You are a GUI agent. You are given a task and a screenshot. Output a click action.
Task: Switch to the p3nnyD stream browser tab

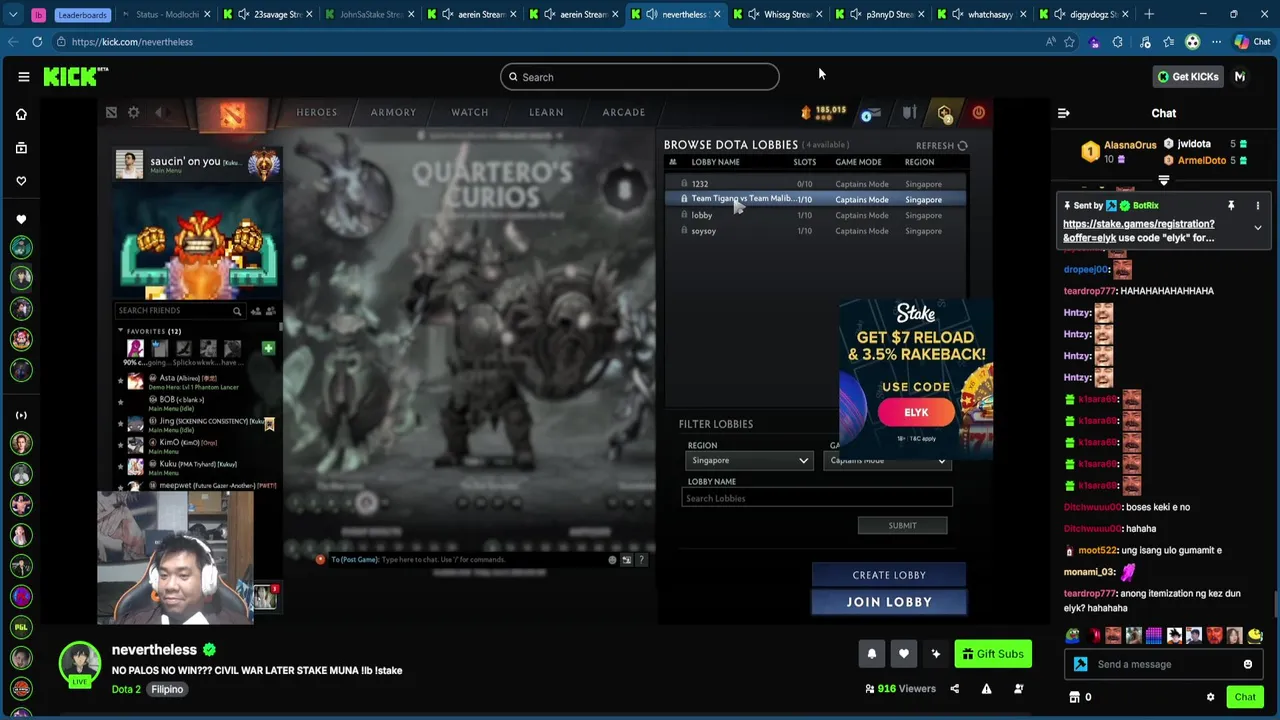tap(879, 14)
